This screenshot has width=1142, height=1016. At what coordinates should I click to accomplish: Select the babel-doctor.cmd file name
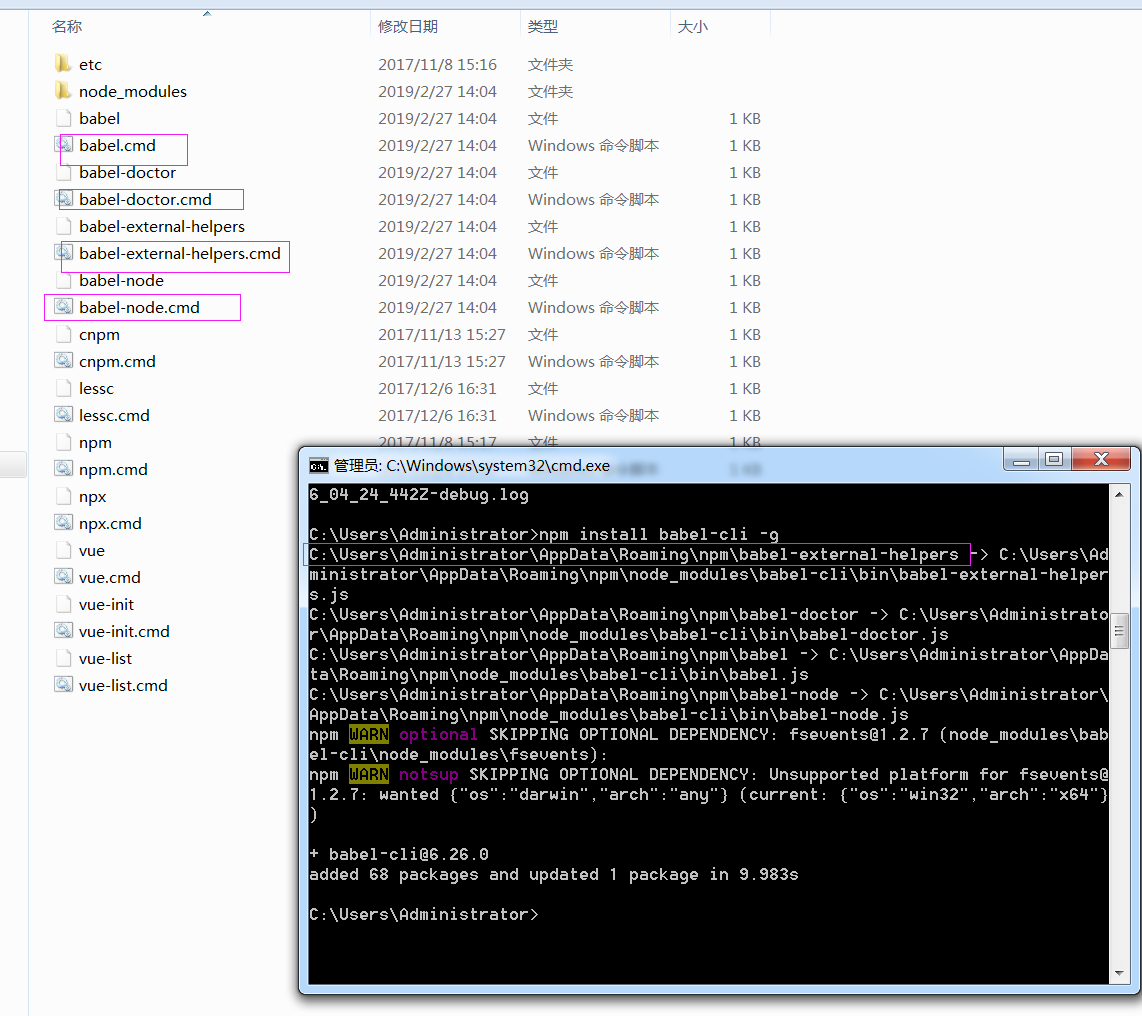coord(146,200)
